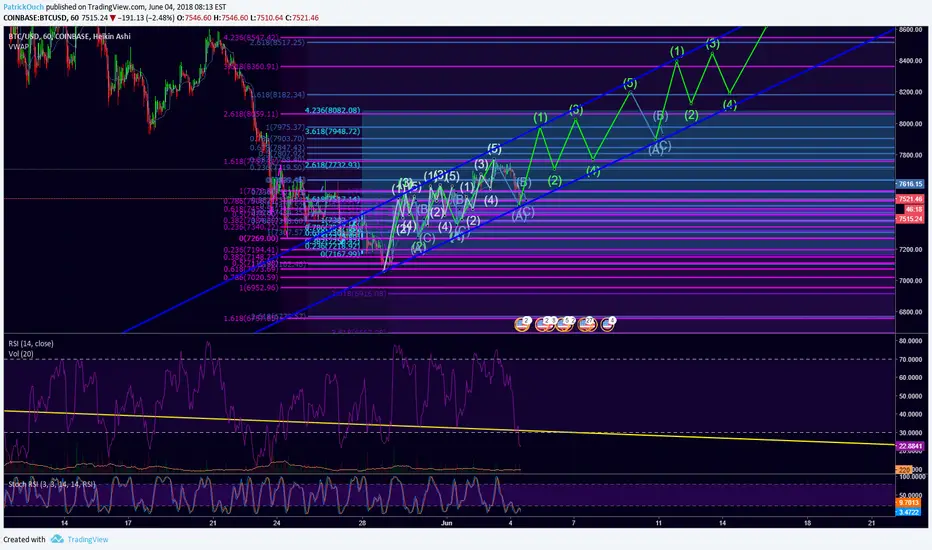
Task: Click the L:7510.64 low value
Action: click(x=267, y=18)
